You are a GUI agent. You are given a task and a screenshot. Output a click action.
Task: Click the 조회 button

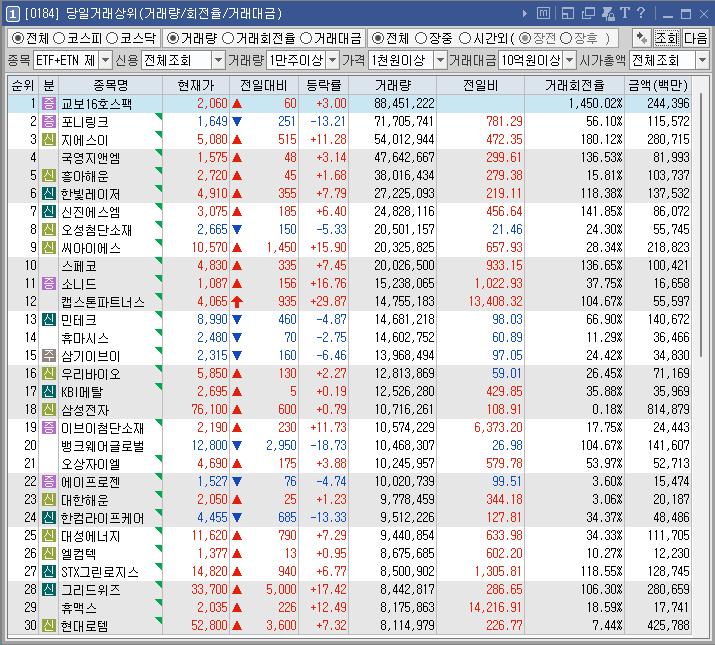[667, 38]
